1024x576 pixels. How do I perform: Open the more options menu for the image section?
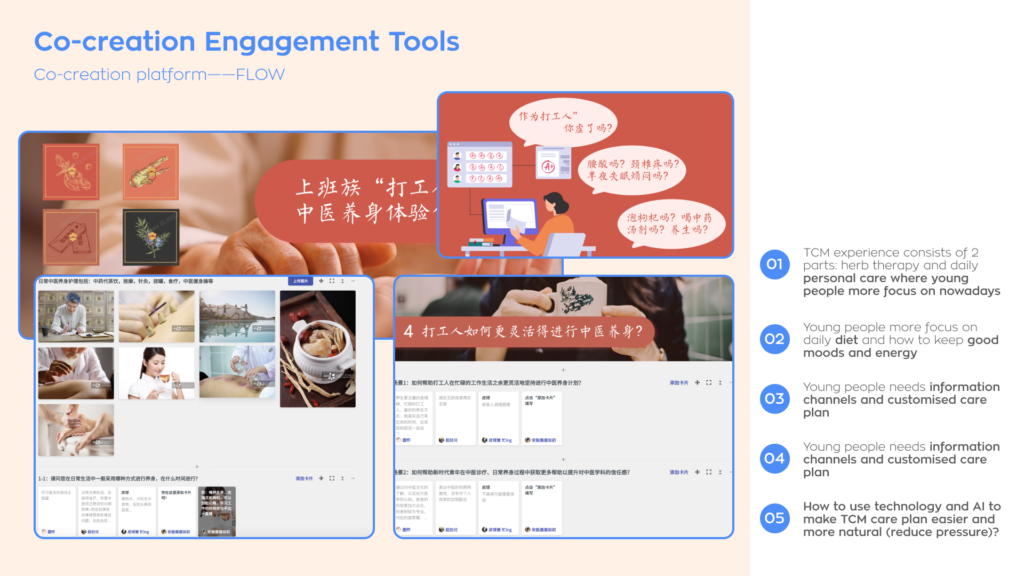tap(355, 281)
